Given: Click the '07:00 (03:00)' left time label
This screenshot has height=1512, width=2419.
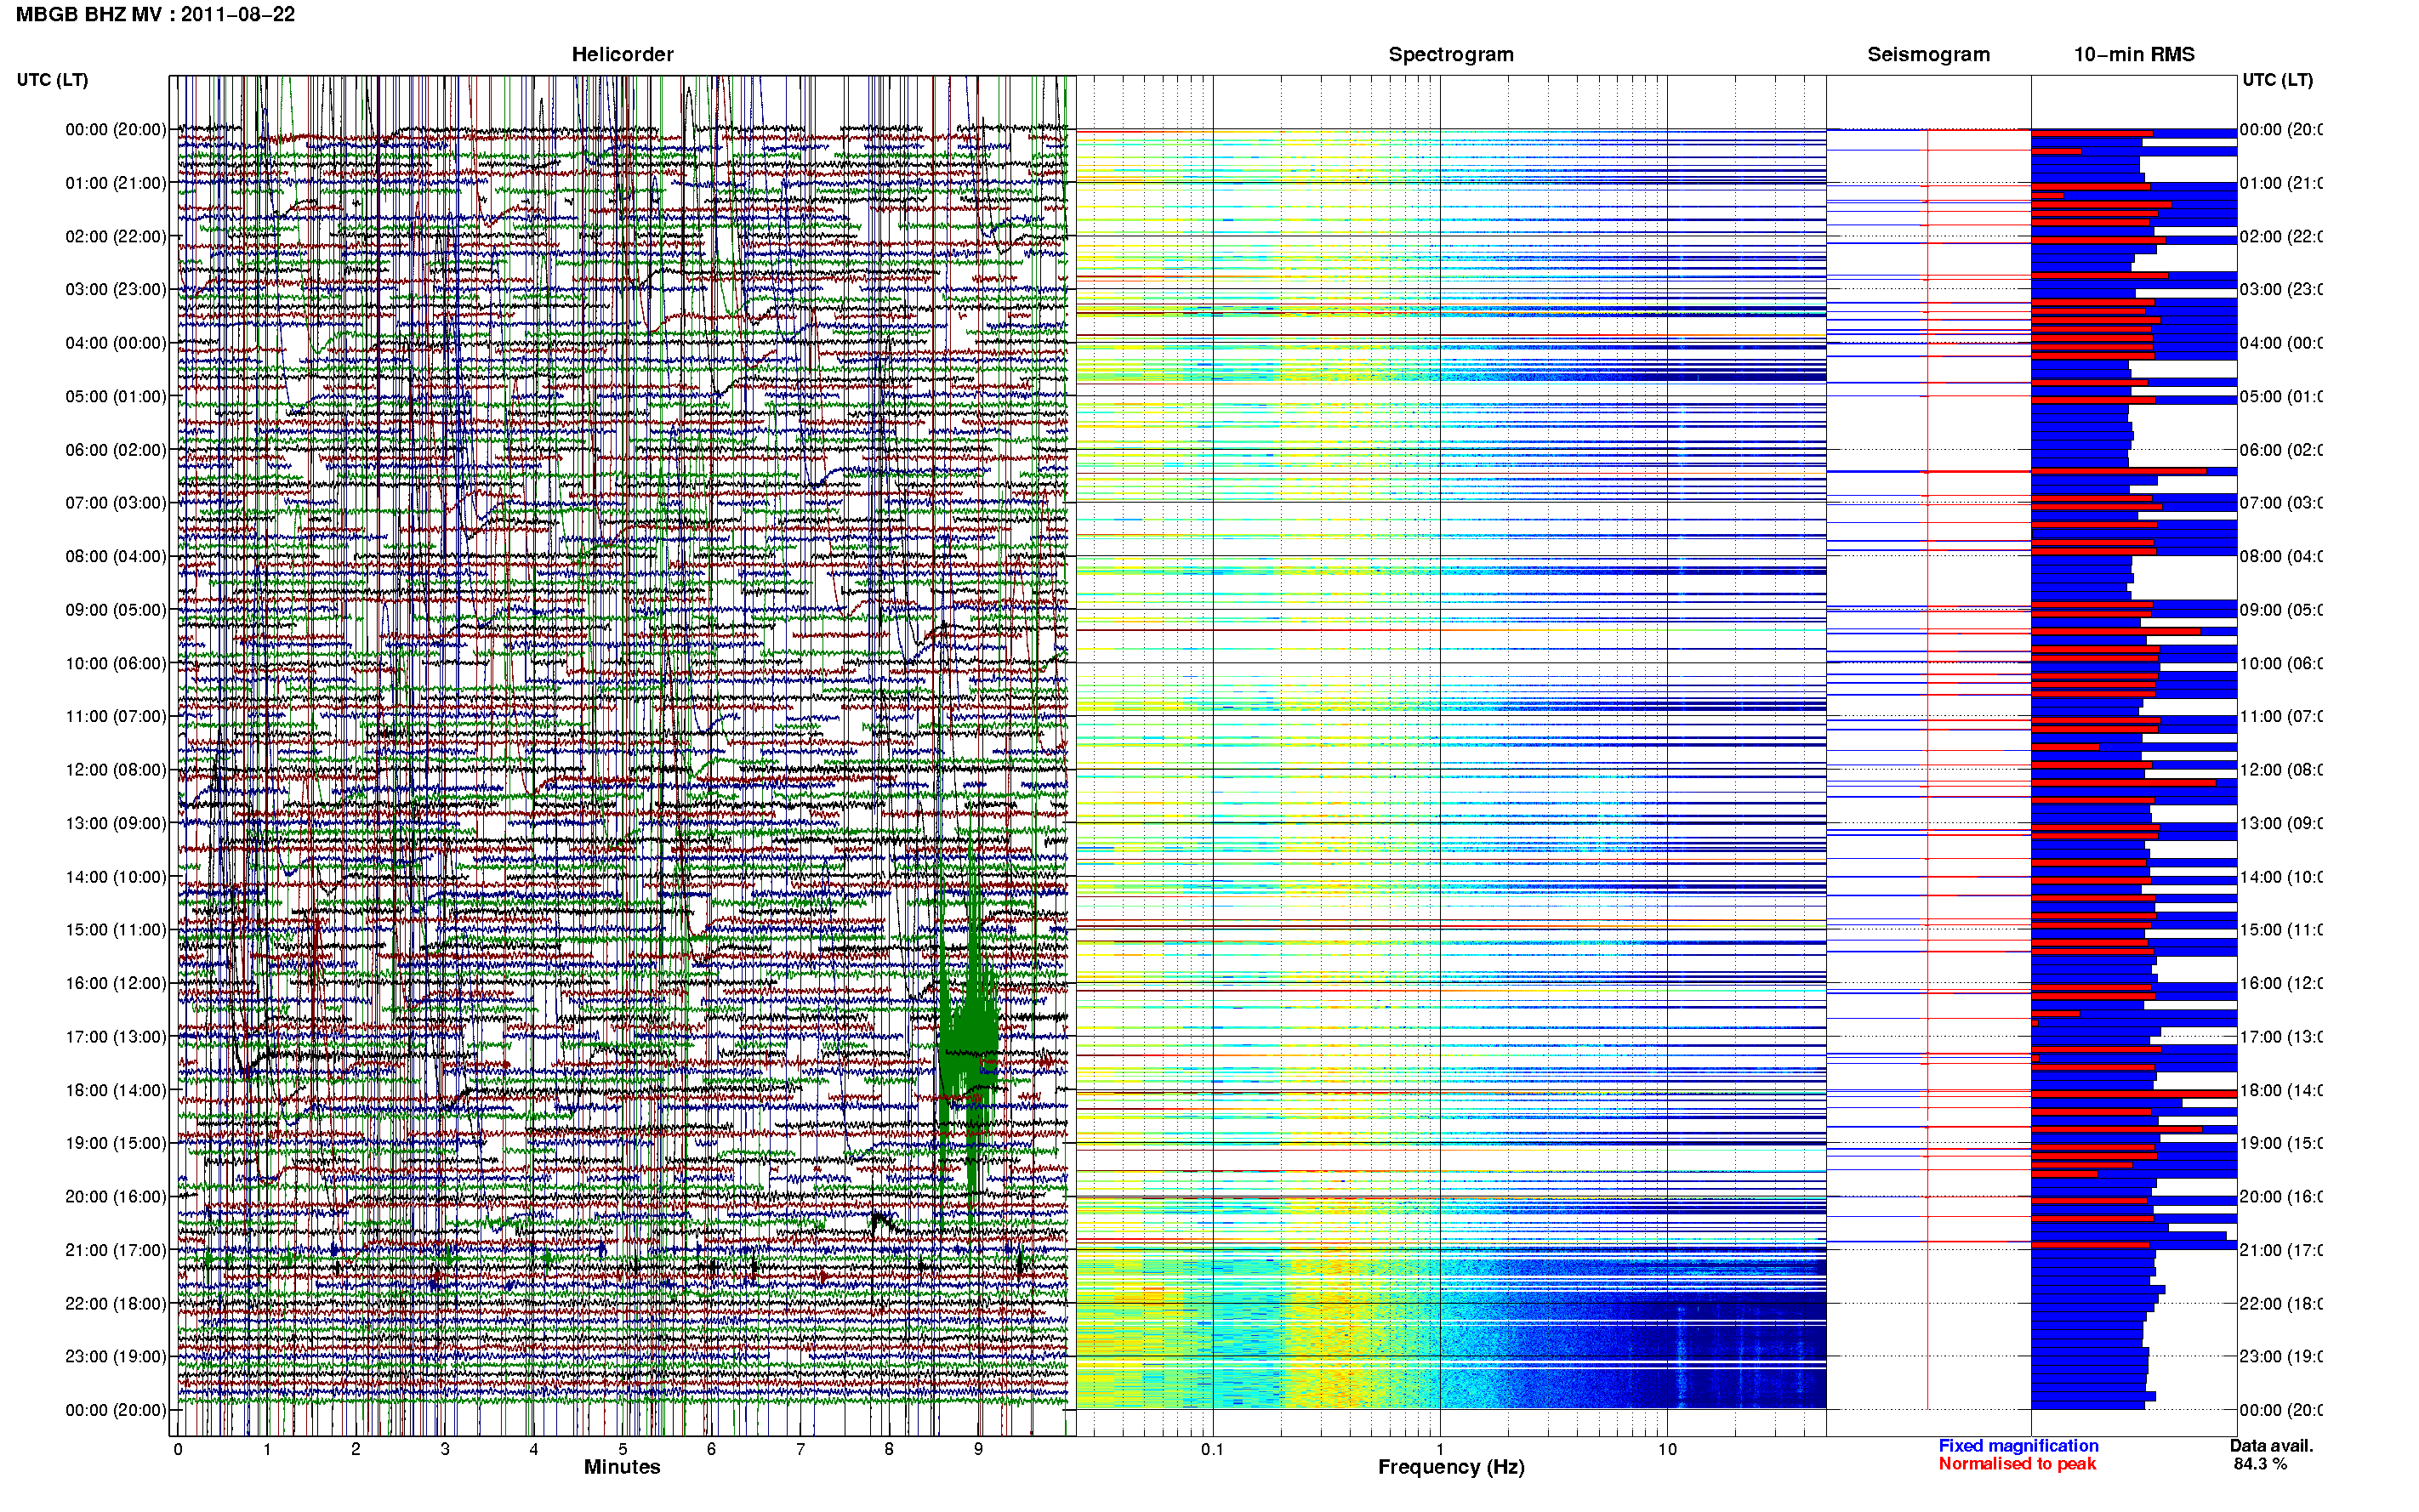Looking at the screenshot, I should tap(116, 503).
